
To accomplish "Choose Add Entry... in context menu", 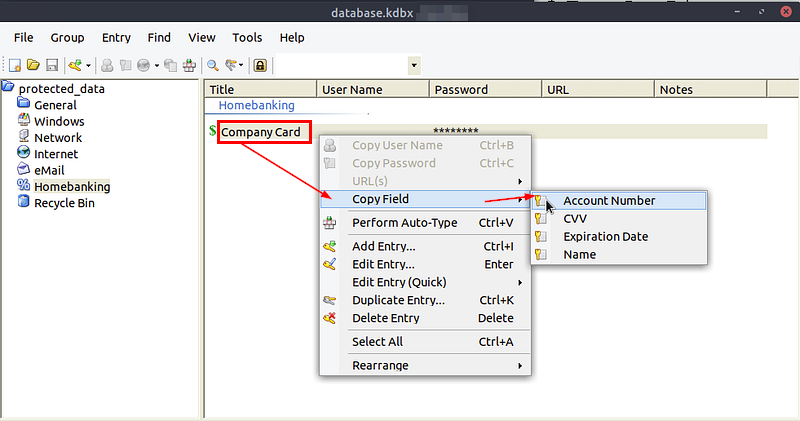I will (425, 246).
